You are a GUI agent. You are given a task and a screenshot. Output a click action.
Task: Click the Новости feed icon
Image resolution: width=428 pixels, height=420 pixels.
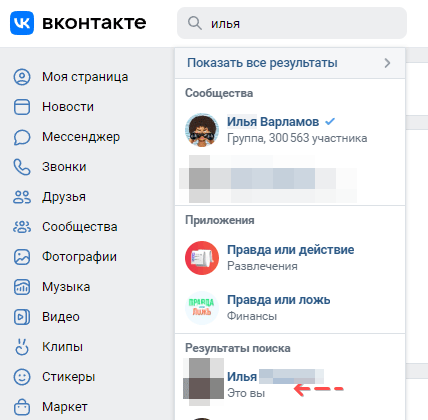coord(22,107)
